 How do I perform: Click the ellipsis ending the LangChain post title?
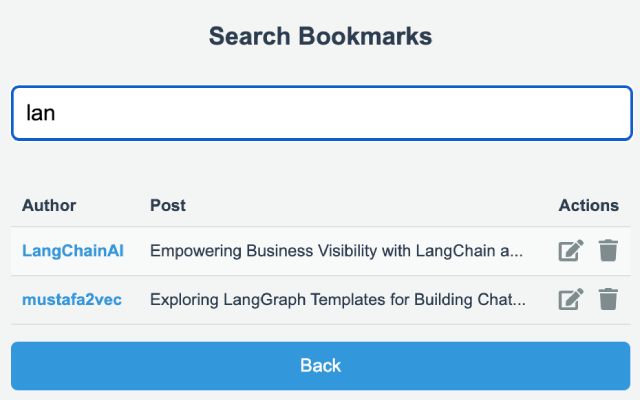517,252
